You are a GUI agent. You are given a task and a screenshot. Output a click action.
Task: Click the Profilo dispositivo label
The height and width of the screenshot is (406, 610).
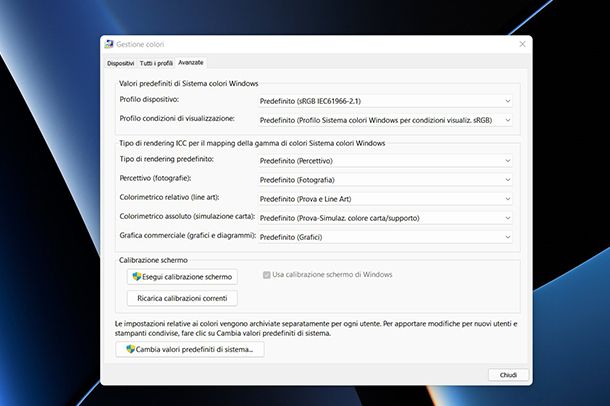coord(149,100)
